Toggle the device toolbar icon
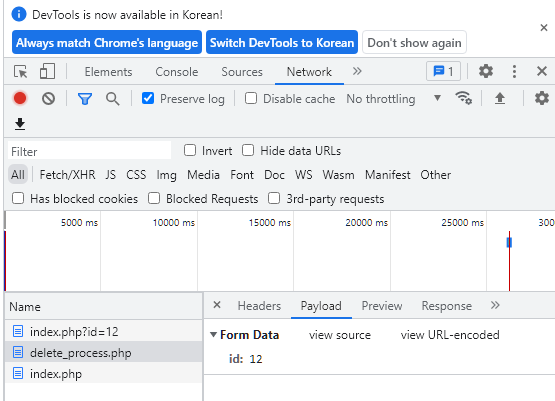This screenshot has width=555, height=401. [47, 71]
